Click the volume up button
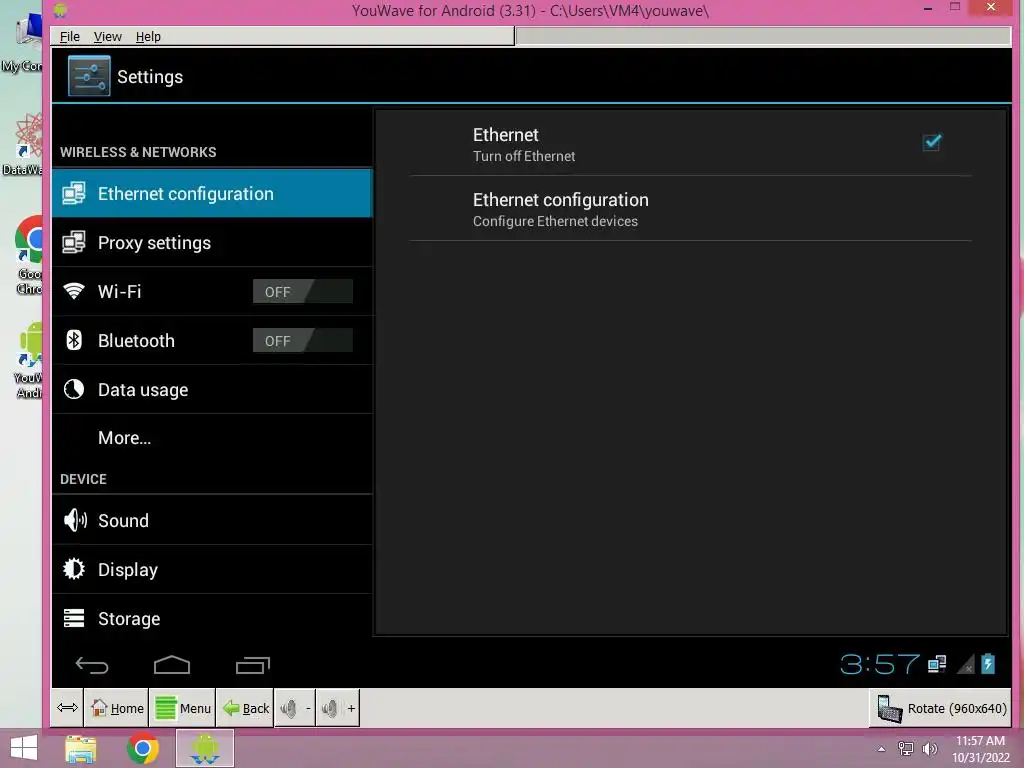Image resolution: width=1024 pixels, height=768 pixels. (338, 708)
